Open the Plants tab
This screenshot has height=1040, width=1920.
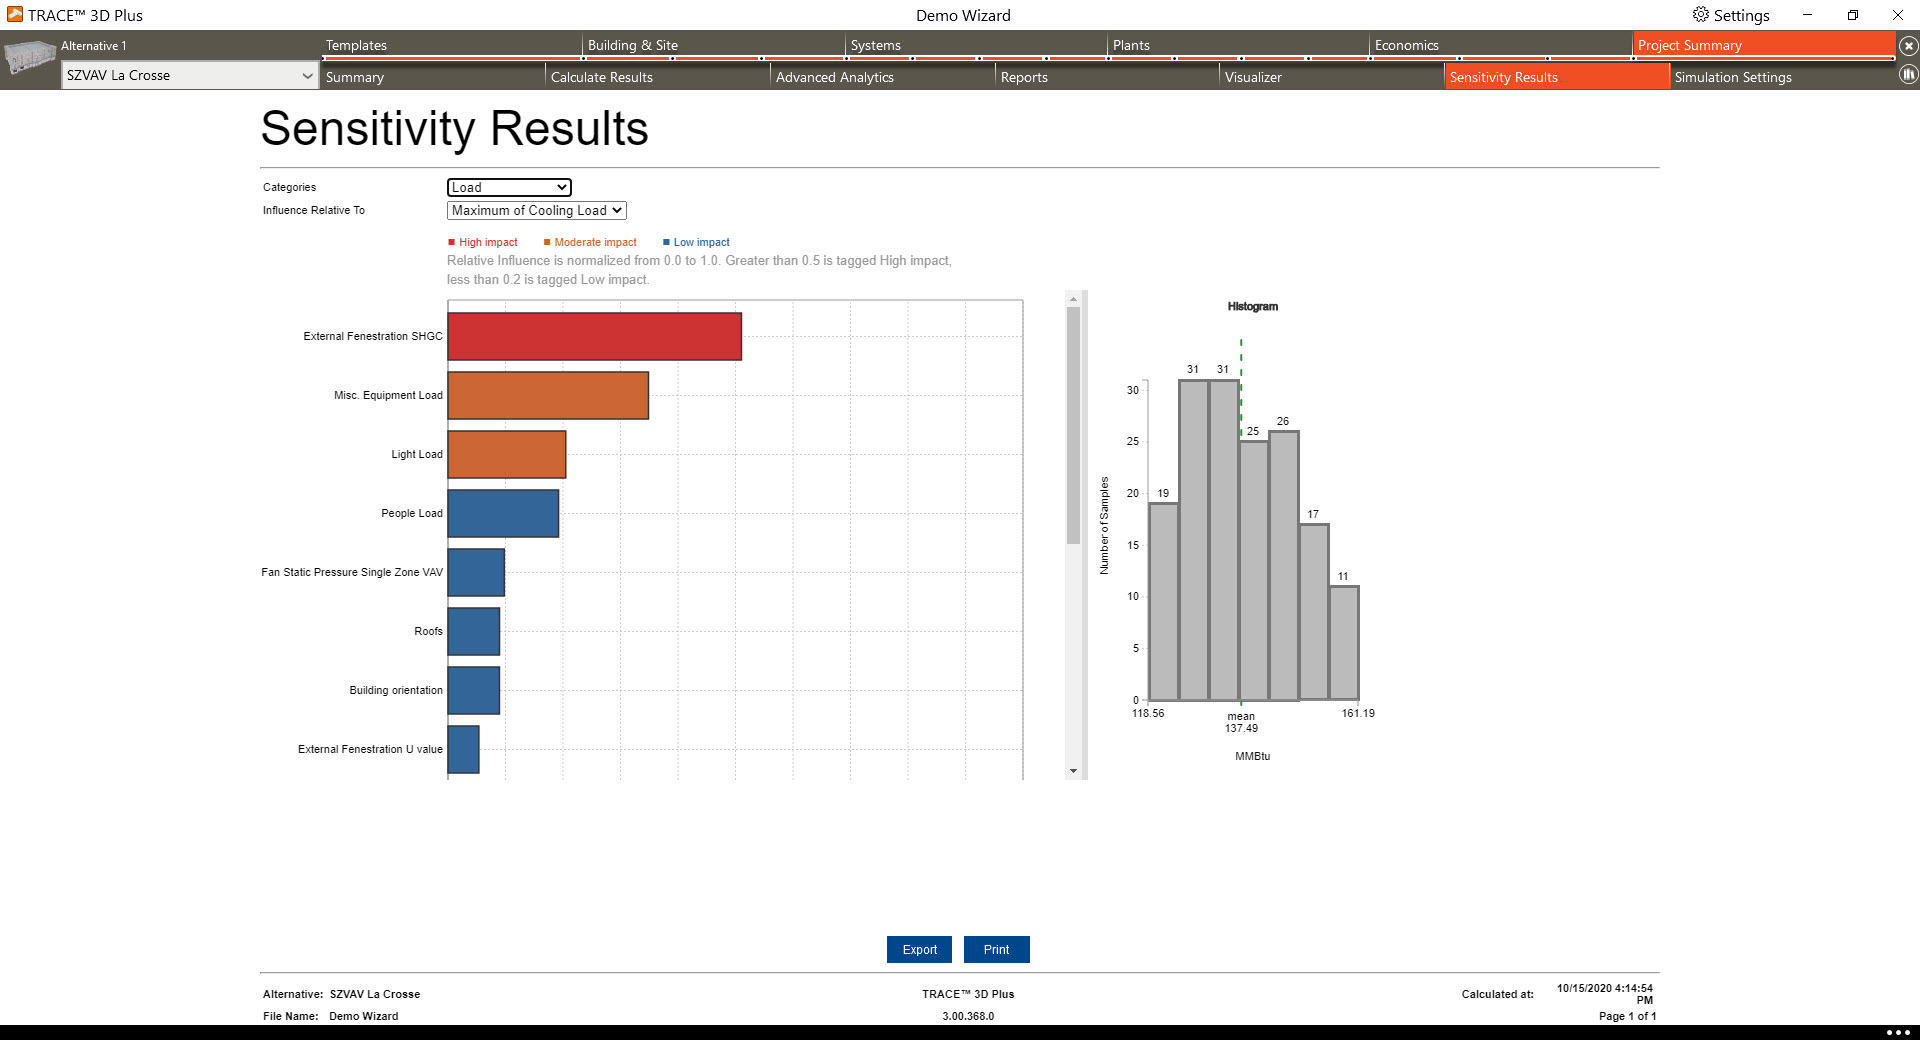(1238, 45)
